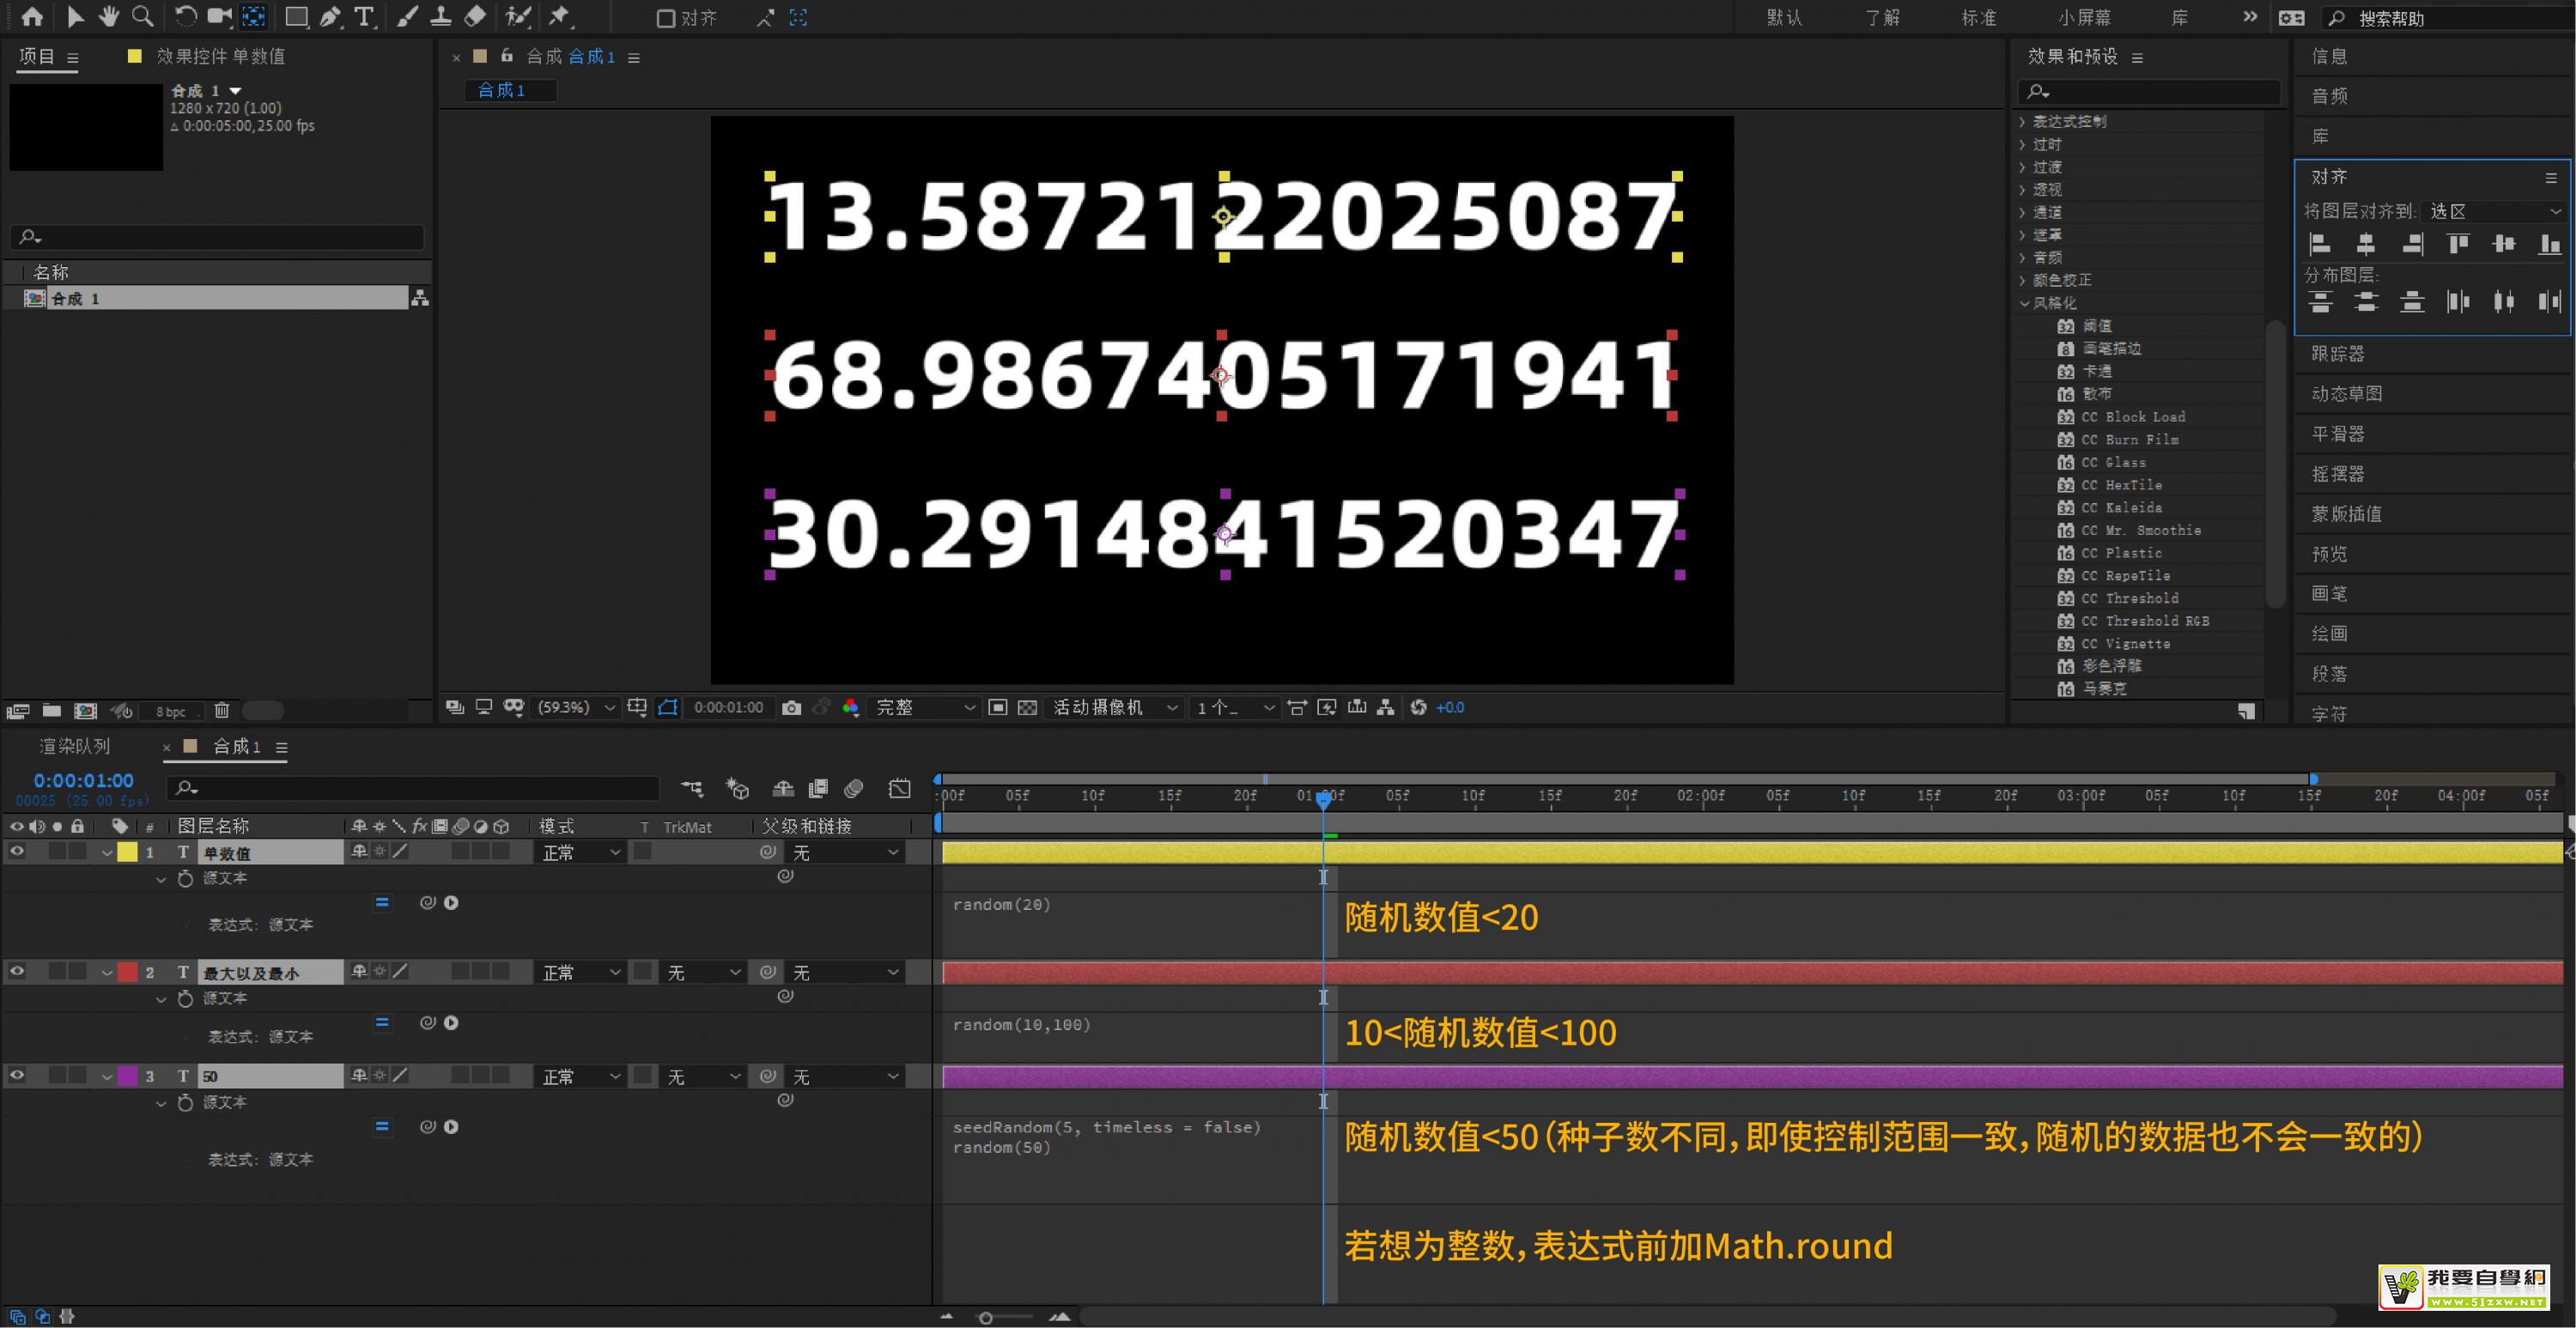Select the Puppet Pin tool
The image size is (2576, 1328).
pos(559,16)
